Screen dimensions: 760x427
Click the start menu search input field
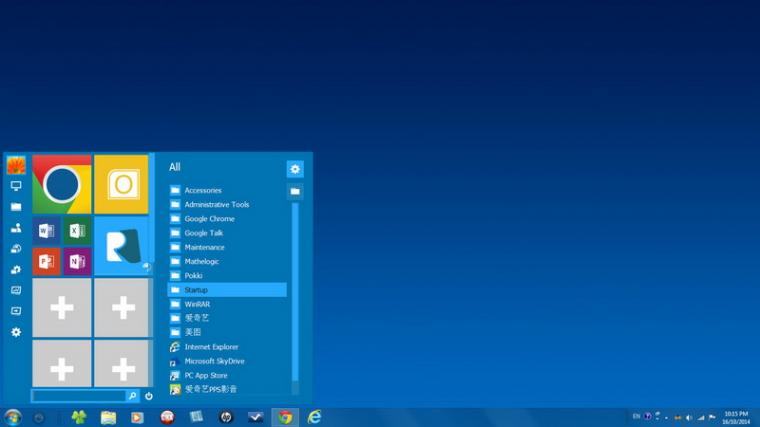pos(78,396)
